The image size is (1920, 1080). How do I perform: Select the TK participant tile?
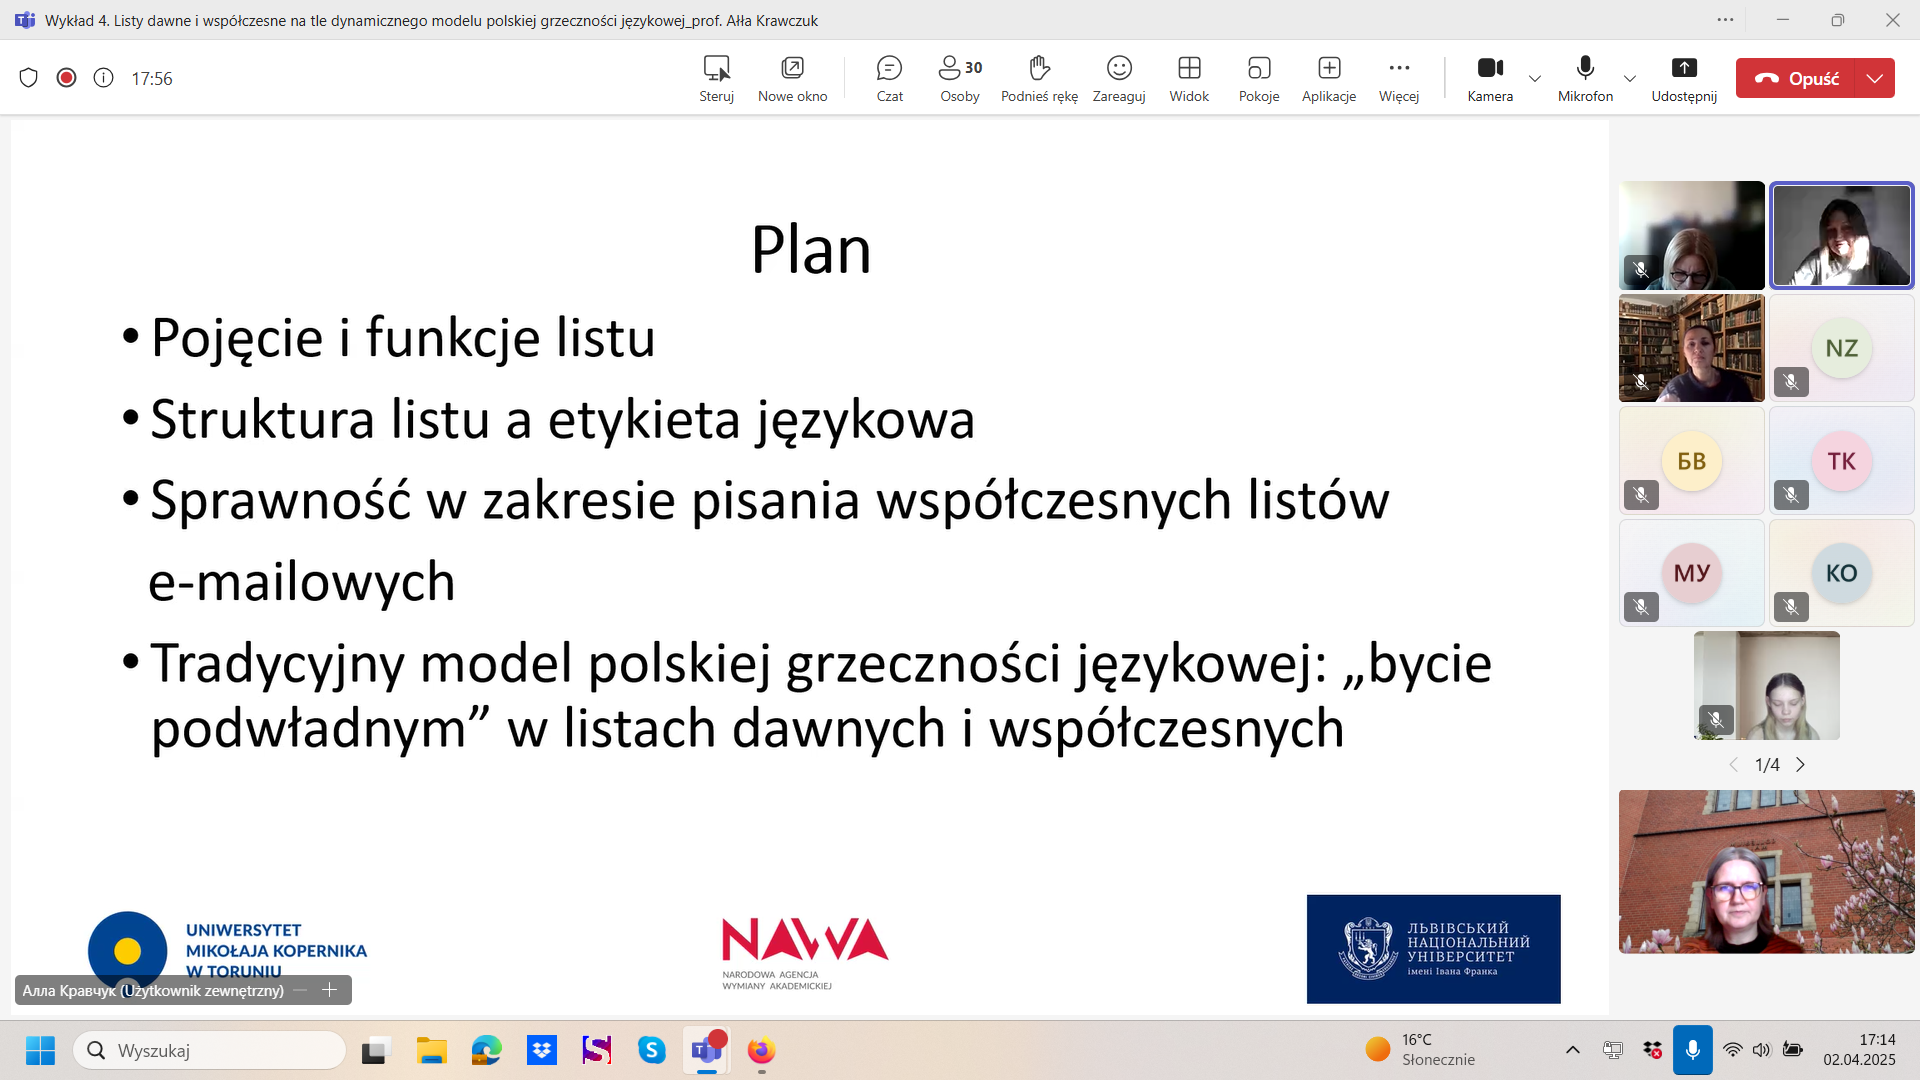tap(1841, 461)
